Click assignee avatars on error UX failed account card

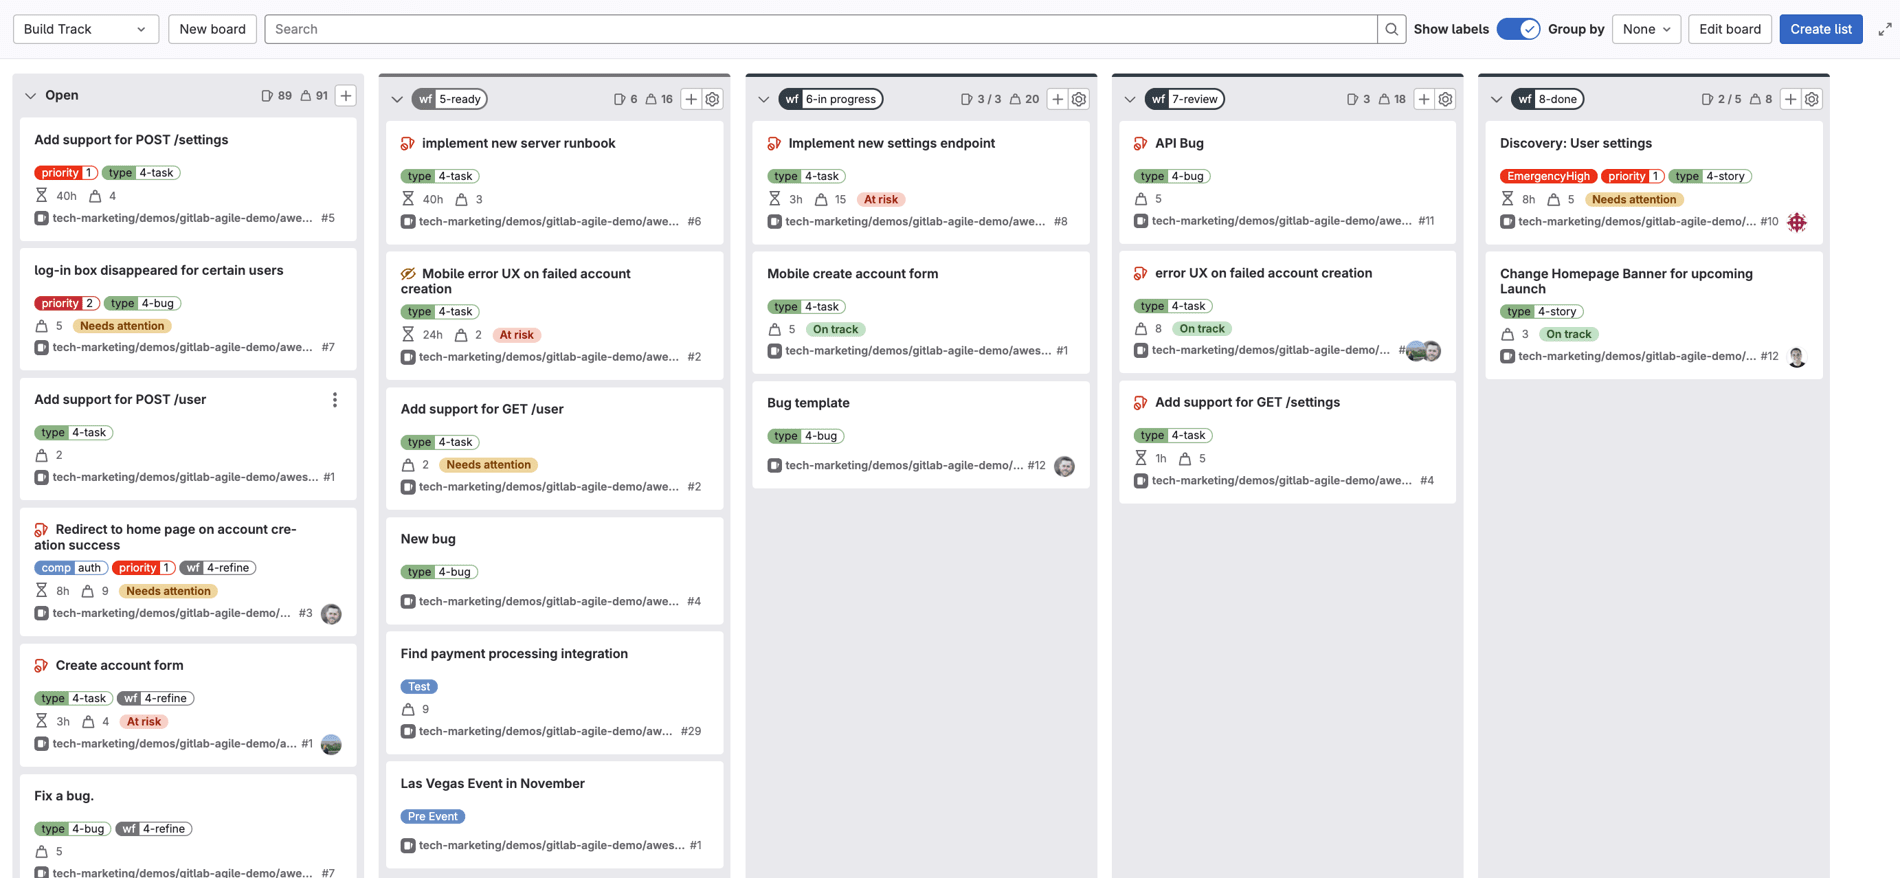(1423, 351)
